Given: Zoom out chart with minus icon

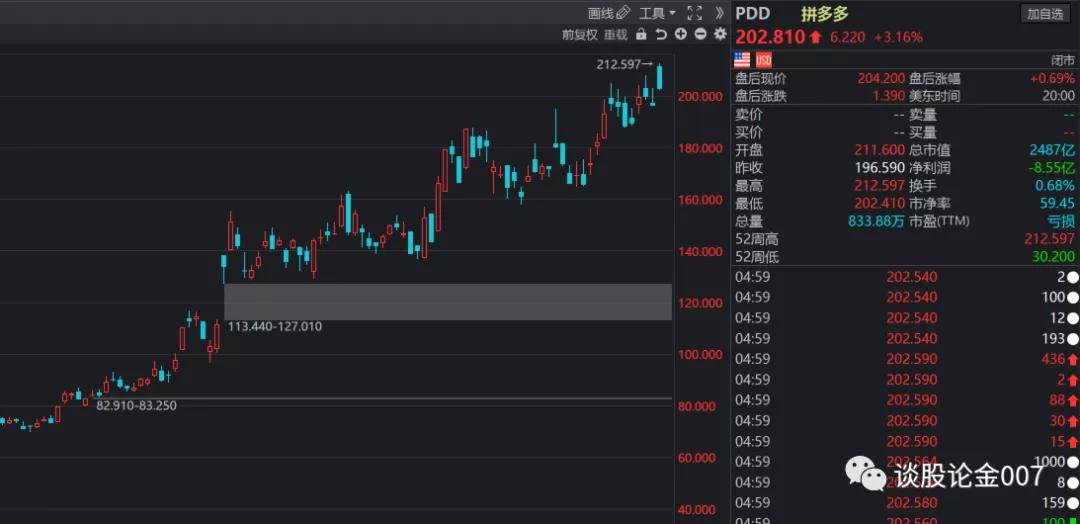Looking at the screenshot, I should click(x=700, y=34).
